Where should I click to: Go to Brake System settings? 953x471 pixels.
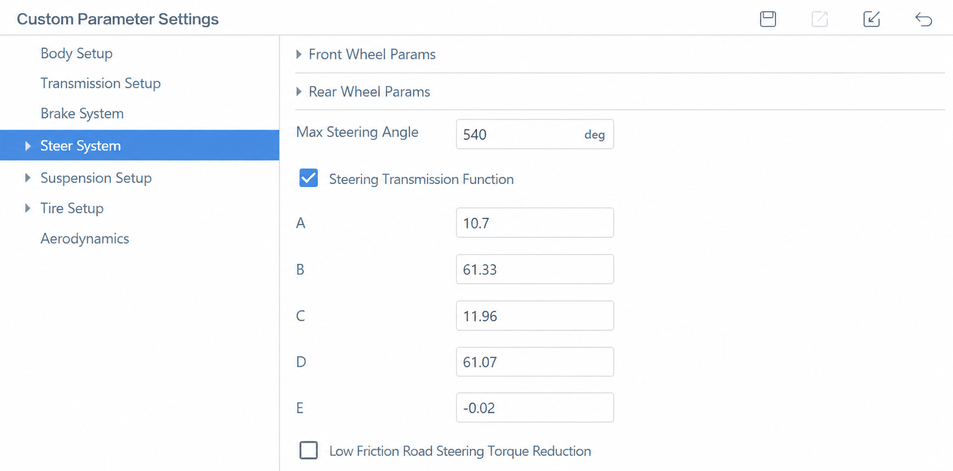pyautogui.click(x=82, y=114)
